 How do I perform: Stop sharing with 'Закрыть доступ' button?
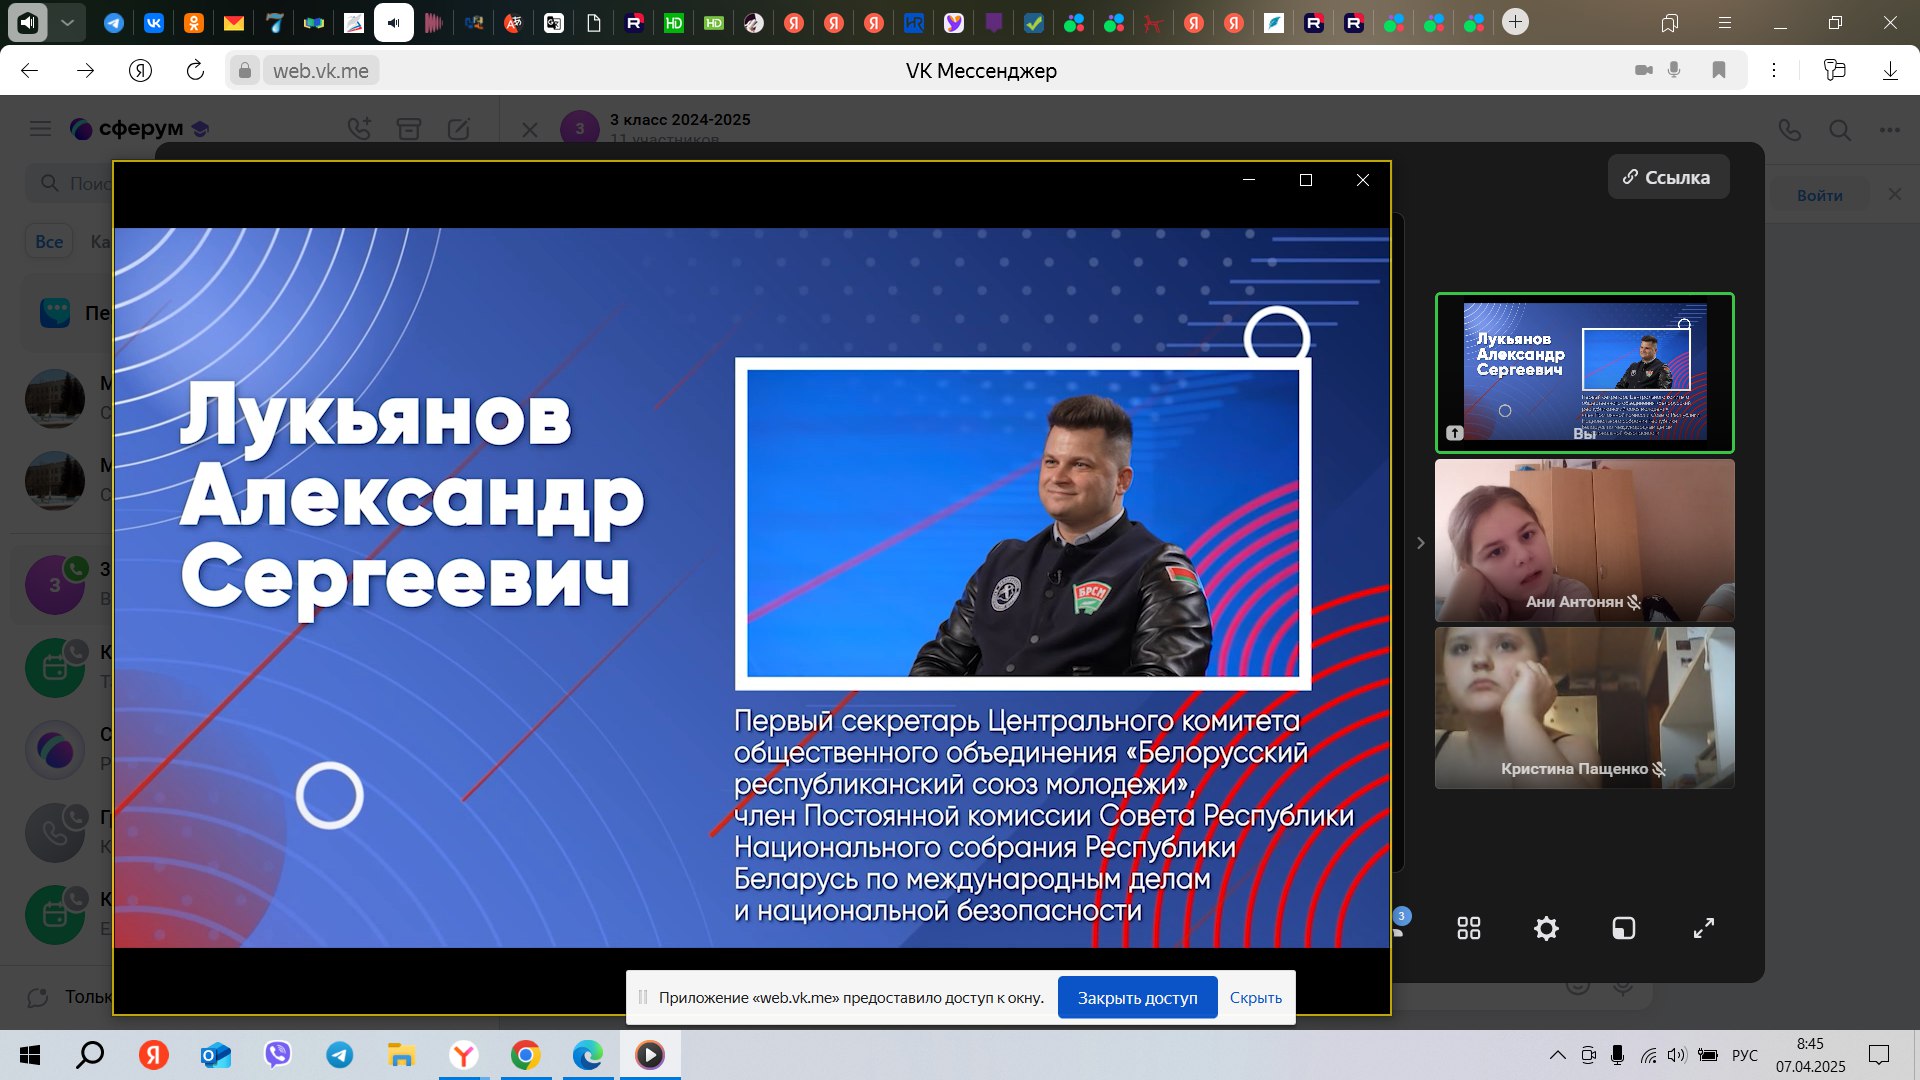[1137, 998]
